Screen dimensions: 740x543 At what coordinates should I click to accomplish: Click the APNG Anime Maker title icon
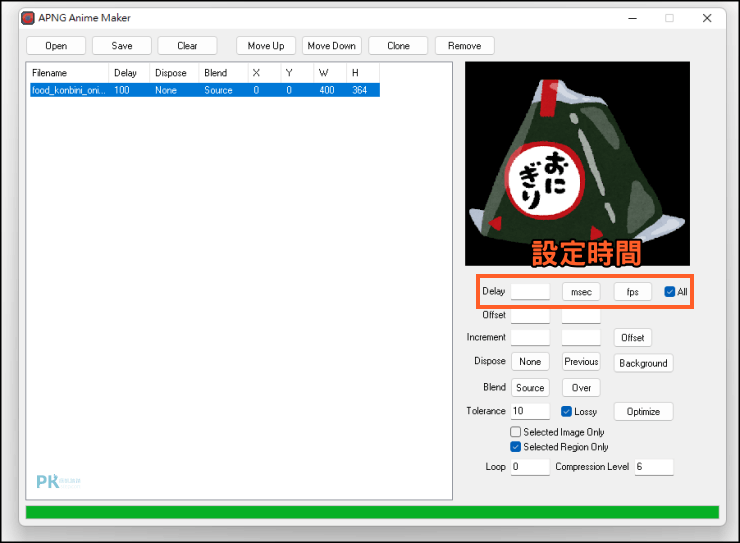pyautogui.click(x=28, y=18)
